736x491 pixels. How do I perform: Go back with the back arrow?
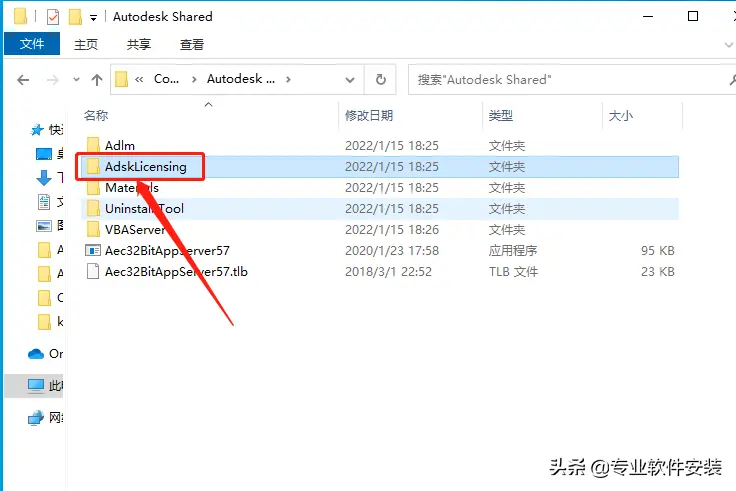tap(23, 80)
